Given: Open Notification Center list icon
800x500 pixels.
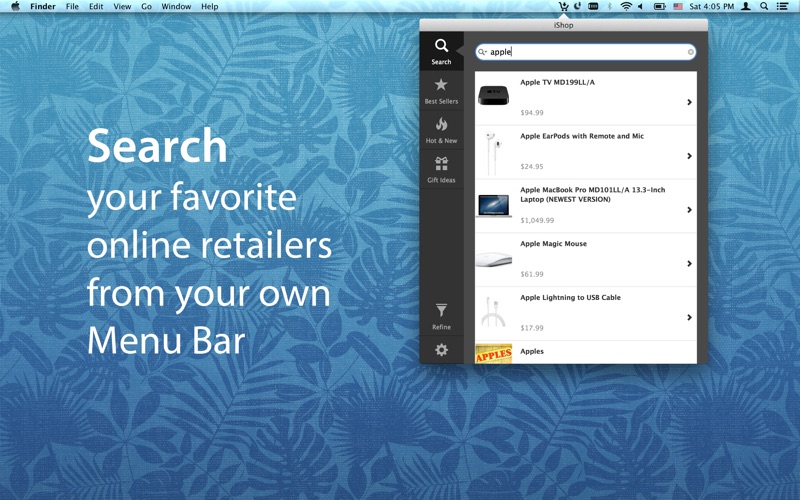Looking at the screenshot, I should pyautogui.click(x=782, y=6).
